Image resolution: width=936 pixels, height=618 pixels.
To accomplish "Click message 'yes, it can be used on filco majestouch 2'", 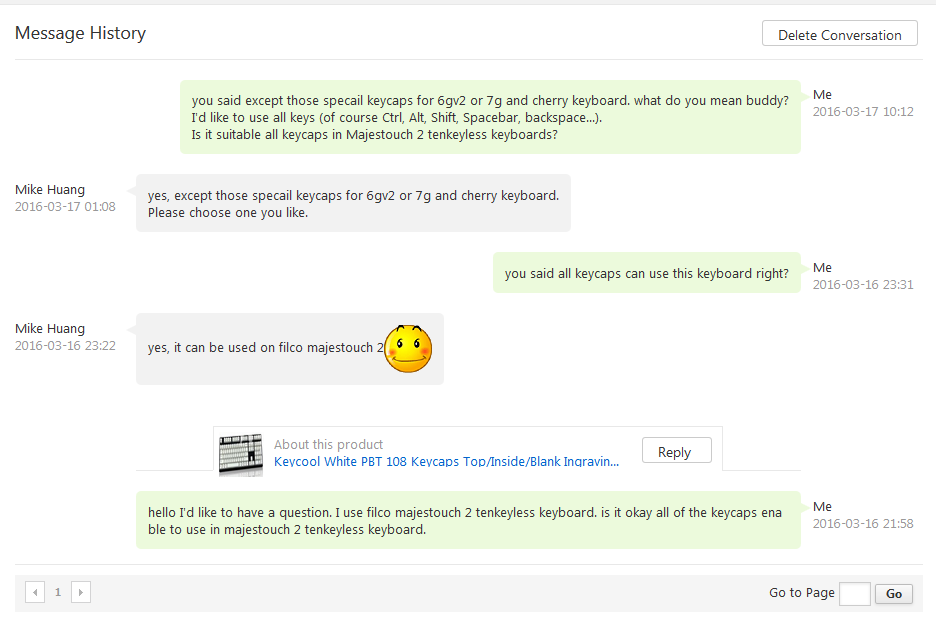I will [266, 348].
